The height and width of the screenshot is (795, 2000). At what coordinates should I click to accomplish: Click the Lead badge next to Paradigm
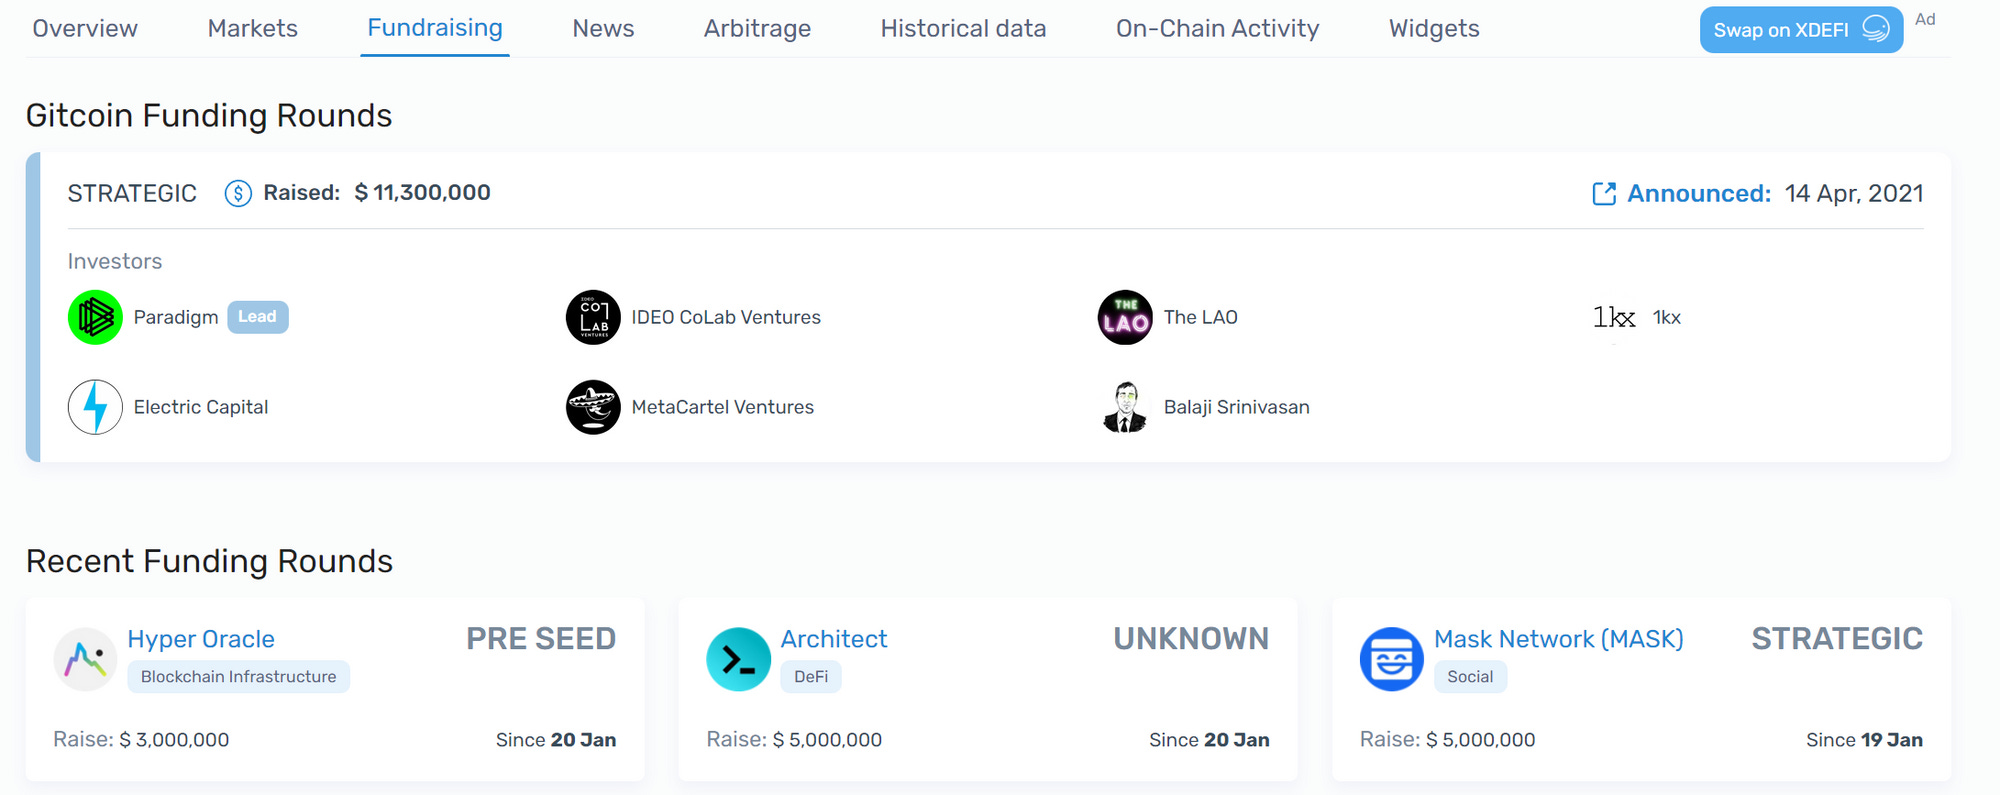258,317
